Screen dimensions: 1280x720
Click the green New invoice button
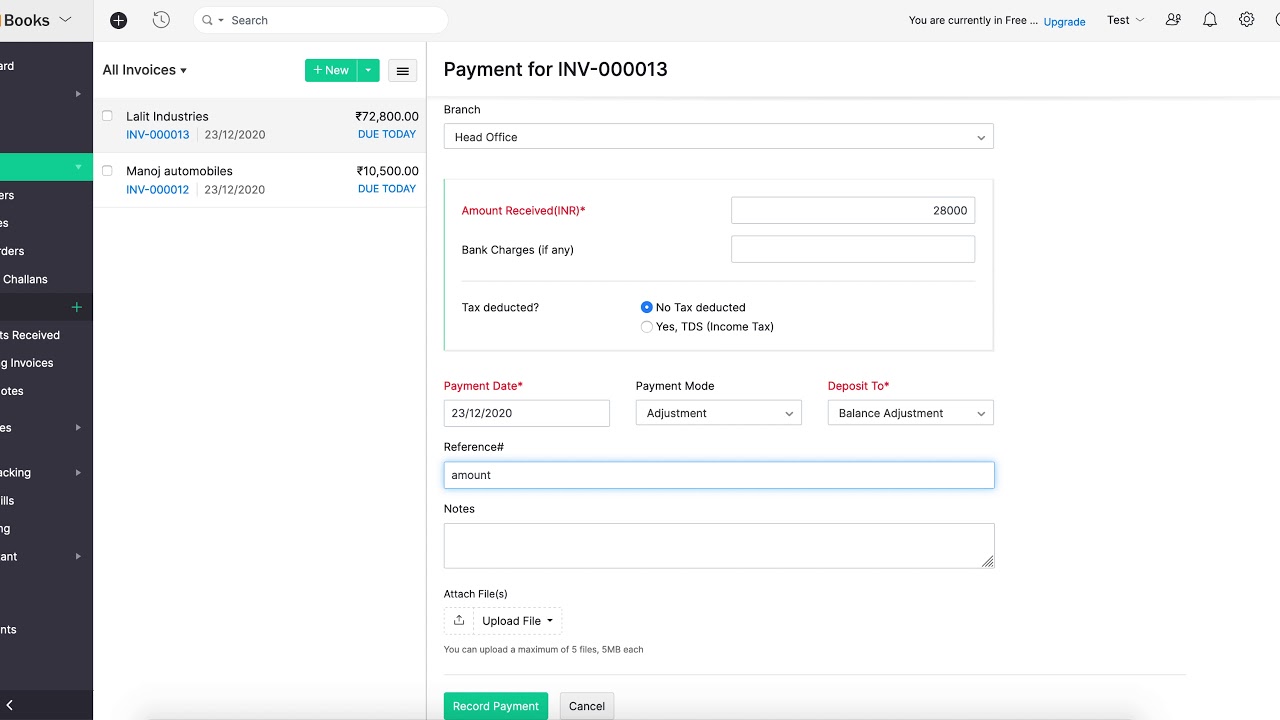[x=331, y=70]
